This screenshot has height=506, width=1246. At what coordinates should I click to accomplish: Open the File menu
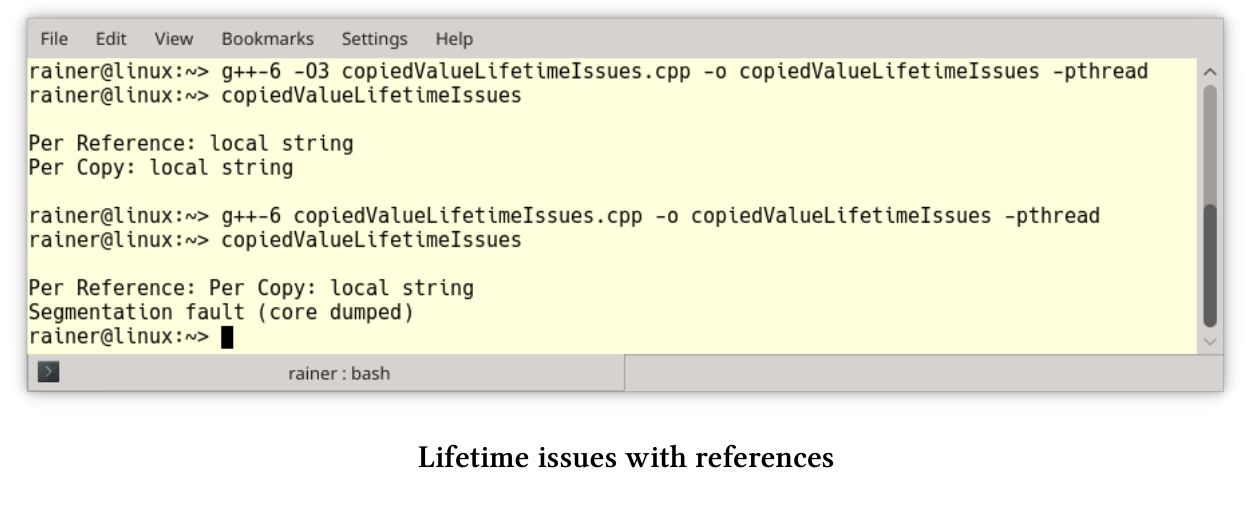point(54,39)
